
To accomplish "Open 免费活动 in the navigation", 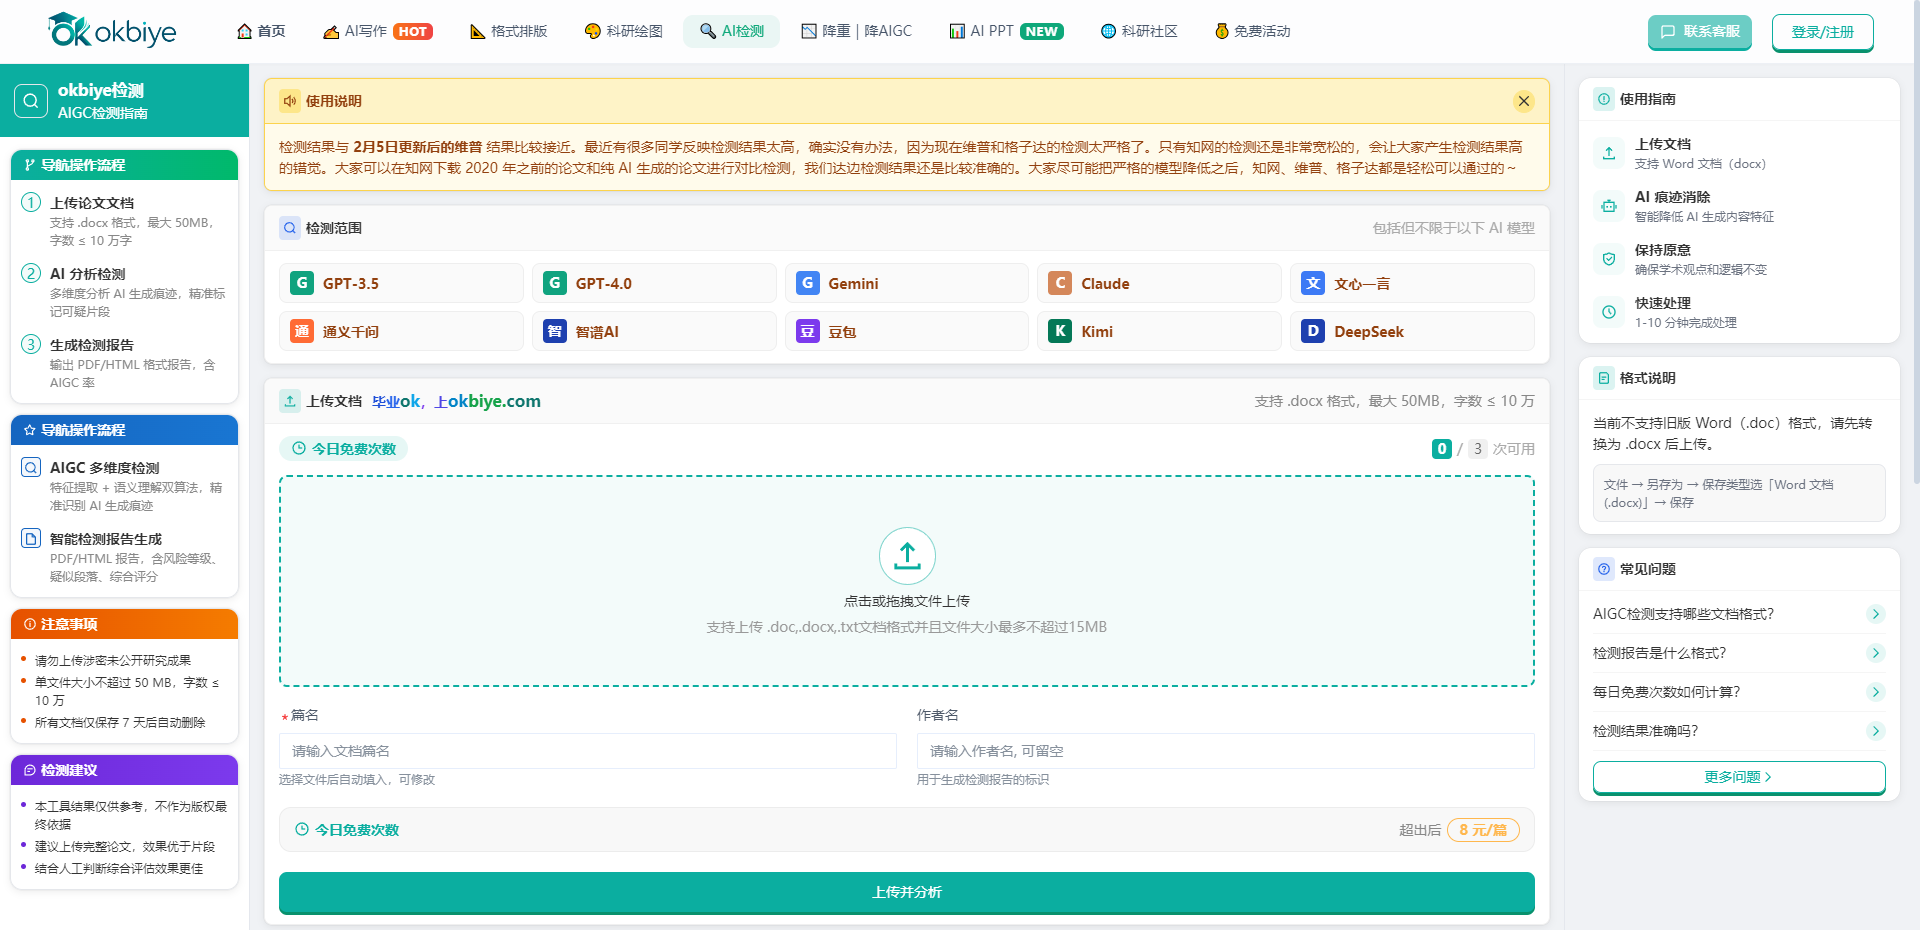I will click(x=1252, y=31).
